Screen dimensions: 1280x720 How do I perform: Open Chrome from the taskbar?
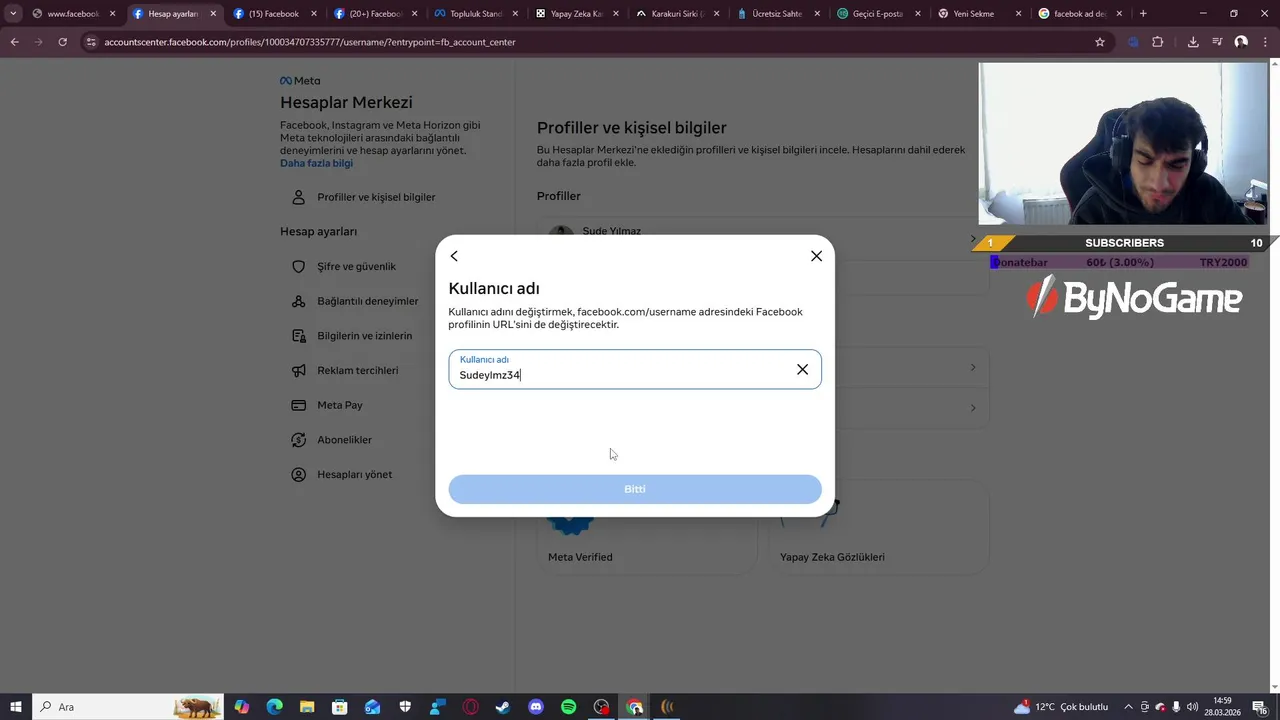(634, 707)
